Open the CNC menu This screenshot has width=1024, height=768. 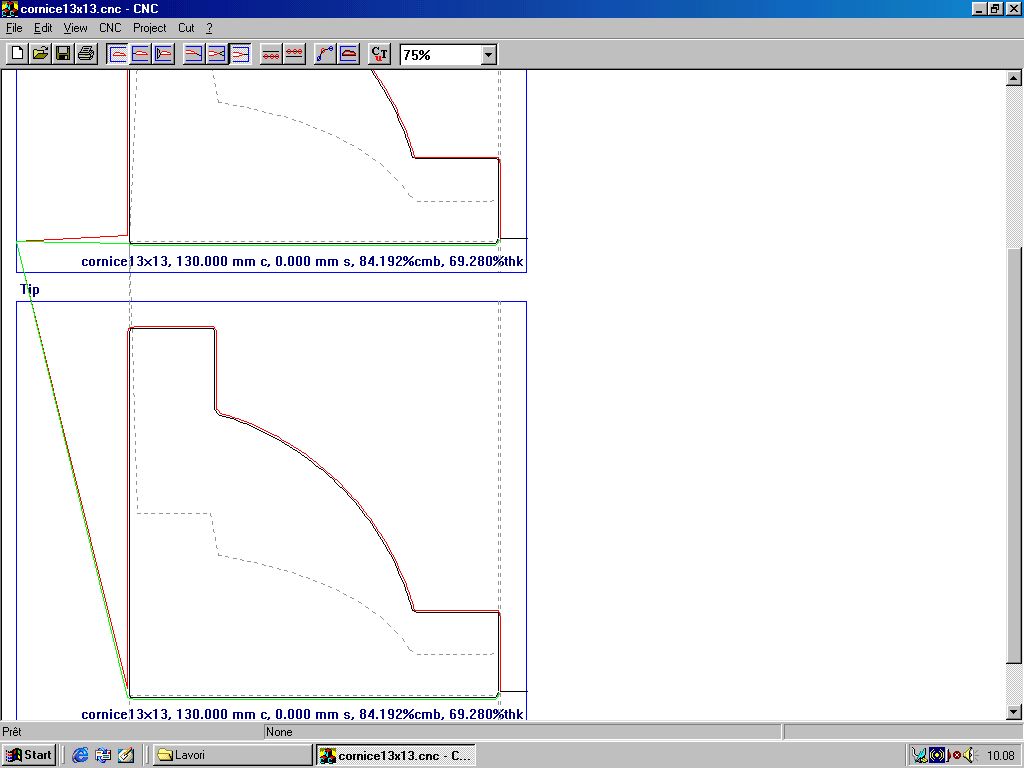[x=110, y=28]
